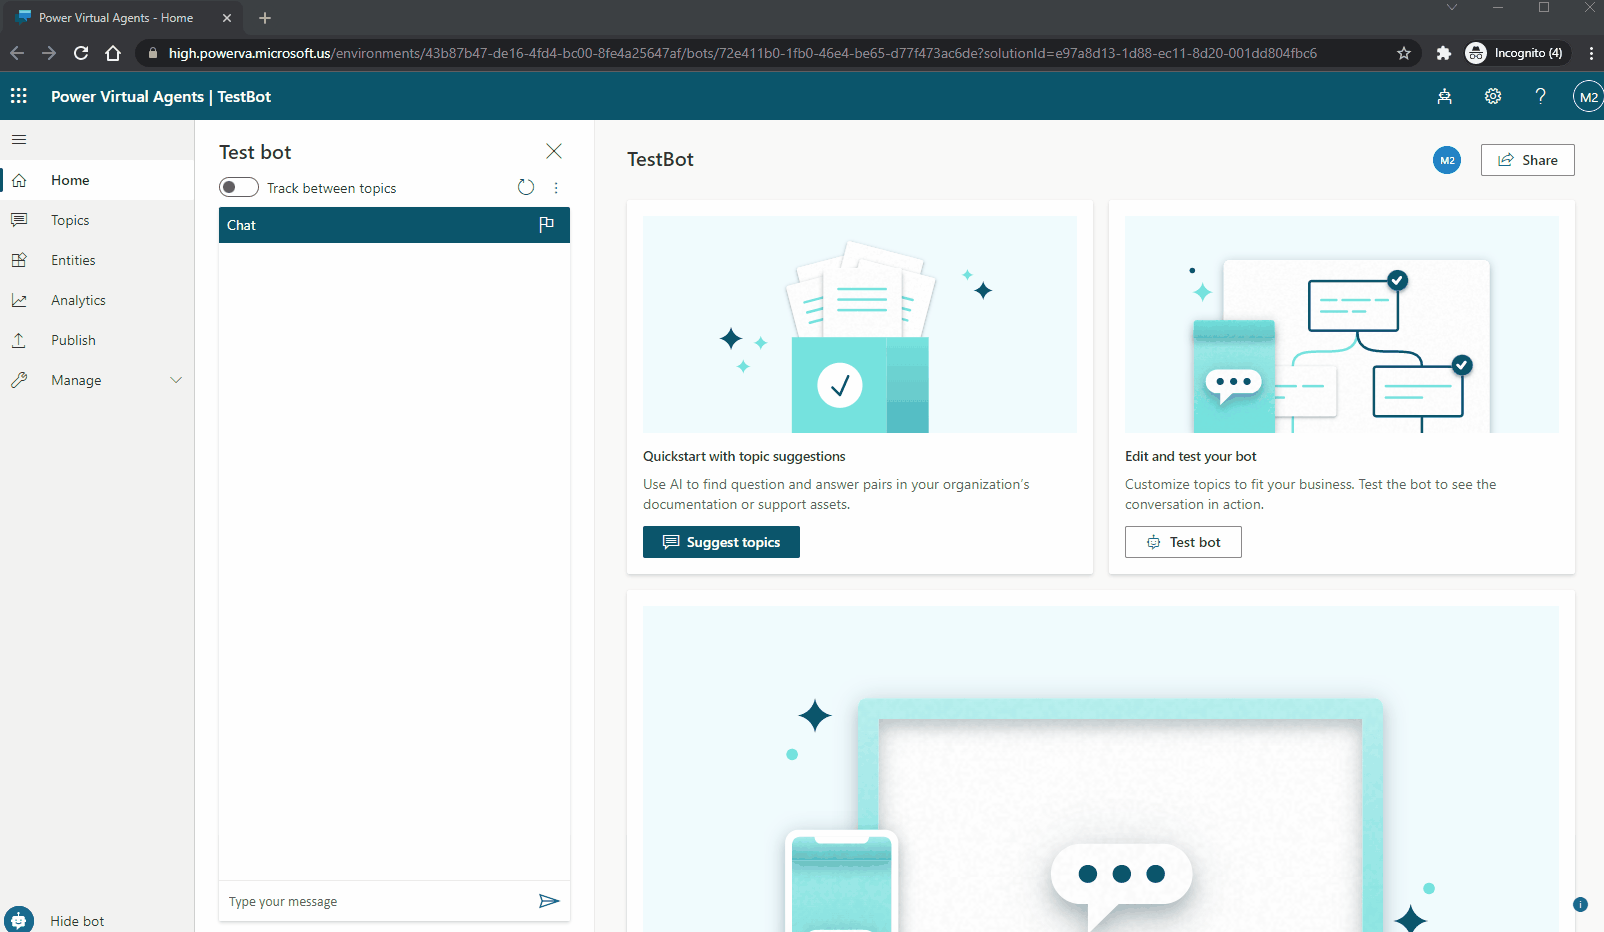This screenshot has height=932, width=1604.
Task: Open the Help question mark icon
Action: point(1540,96)
